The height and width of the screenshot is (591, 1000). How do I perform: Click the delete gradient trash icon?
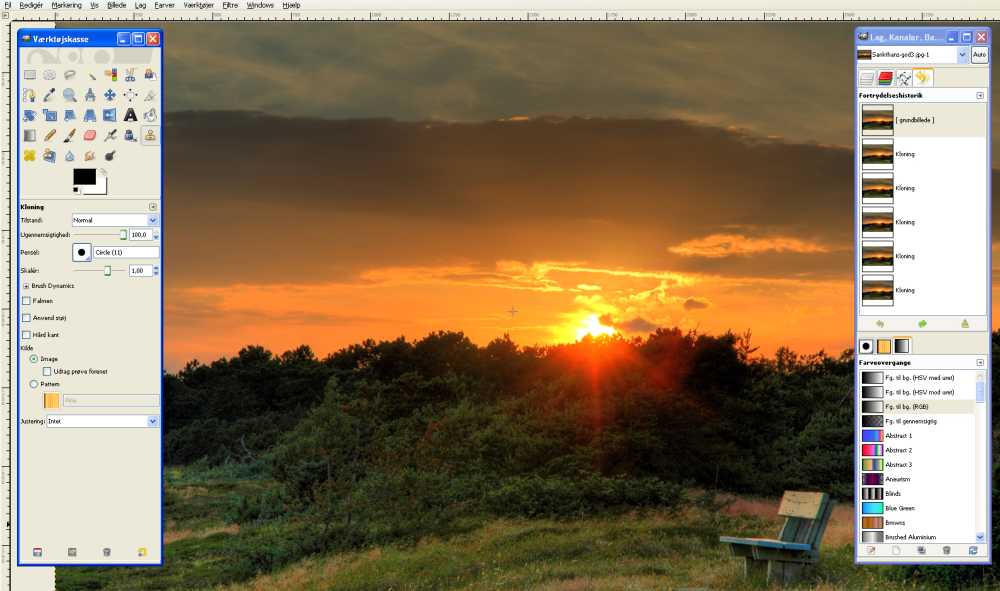point(946,550)
